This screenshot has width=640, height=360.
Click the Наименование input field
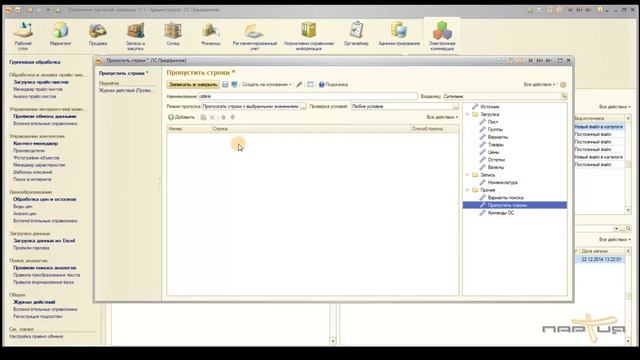[308, 96]
